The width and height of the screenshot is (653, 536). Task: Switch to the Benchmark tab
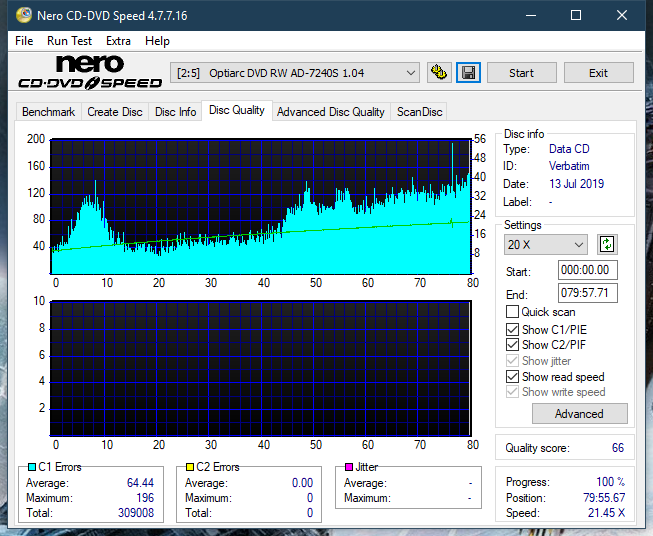[x=49, y=112]
